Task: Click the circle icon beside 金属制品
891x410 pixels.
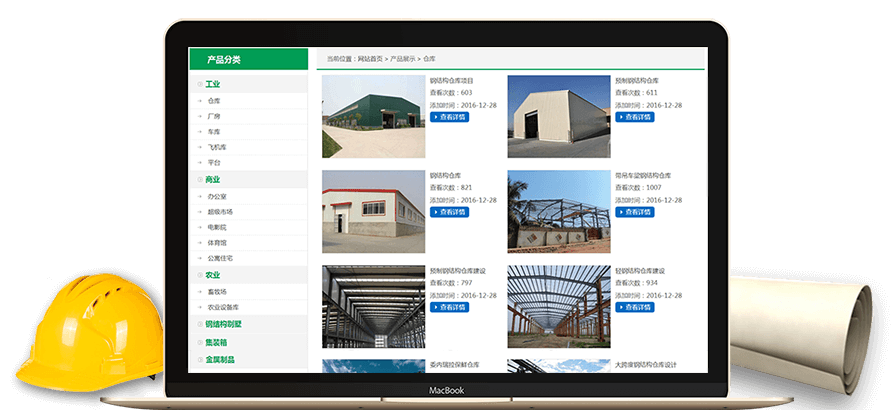Action: click(200, 359)
